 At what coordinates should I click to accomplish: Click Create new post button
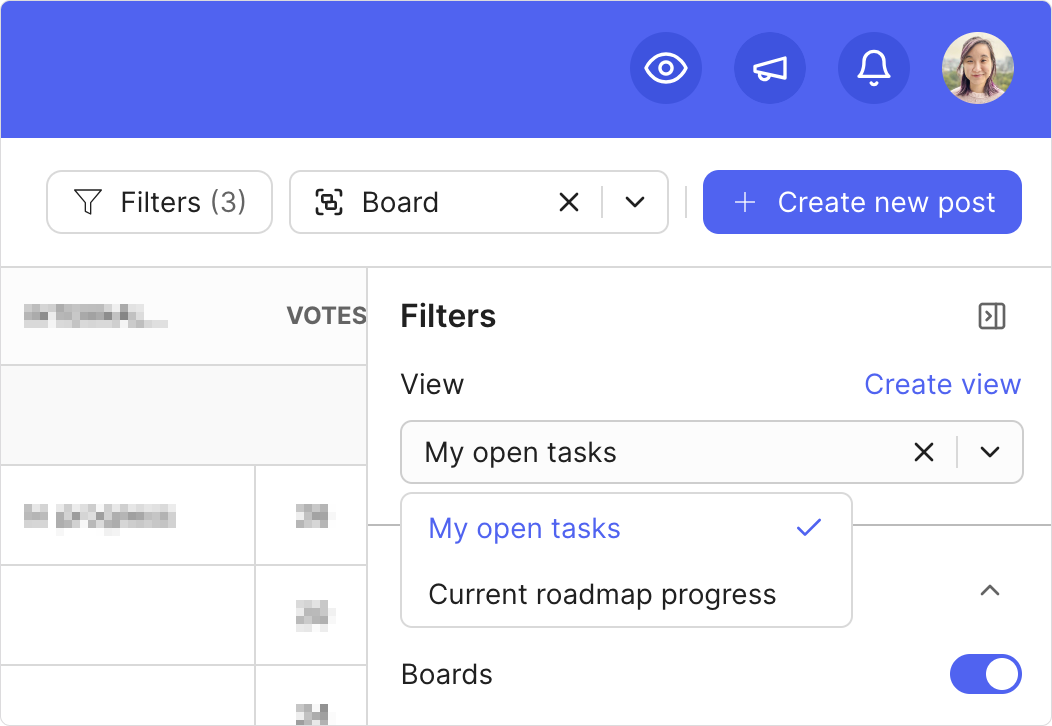(x=862, y=202)
